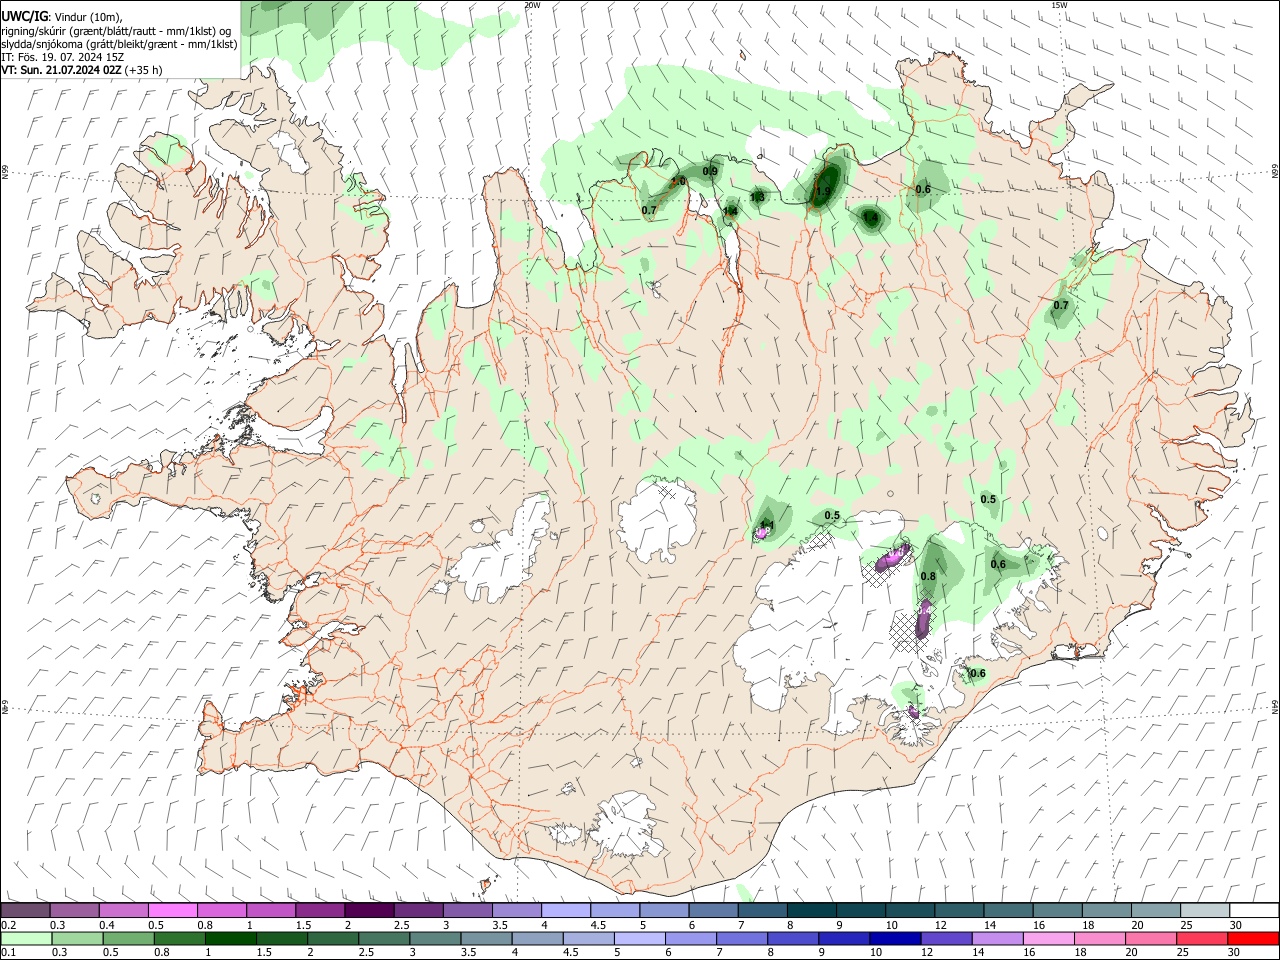Click the 'VT: Sun. 21.07.2024 02Z (+35 h)' line
The width and height of the screenshot is (1280, 960).
tap(82, 70)
